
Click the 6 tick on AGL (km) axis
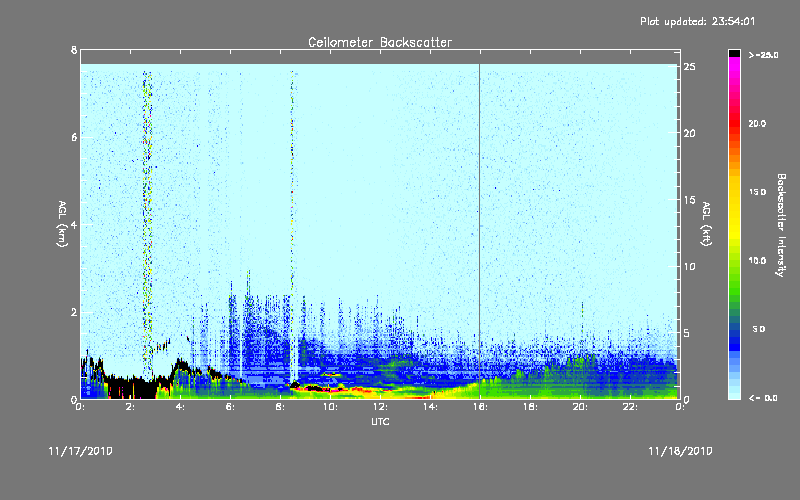[x=74, y=138]
